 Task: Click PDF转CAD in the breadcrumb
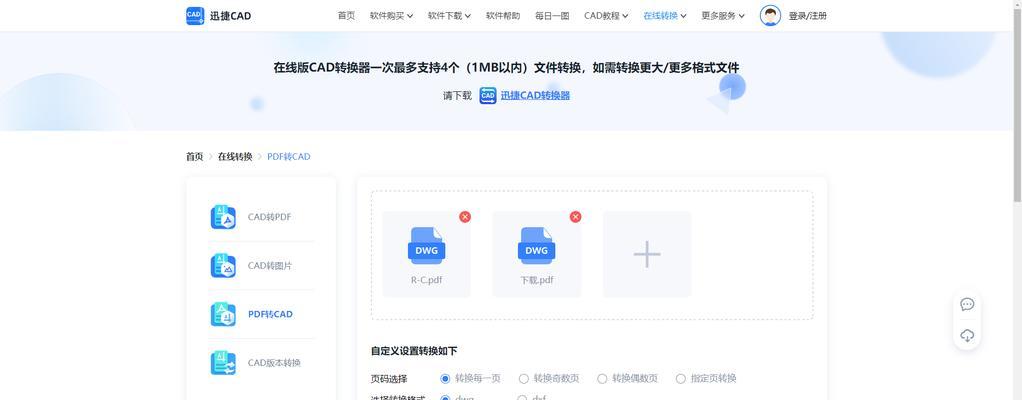tap(289, 156)
